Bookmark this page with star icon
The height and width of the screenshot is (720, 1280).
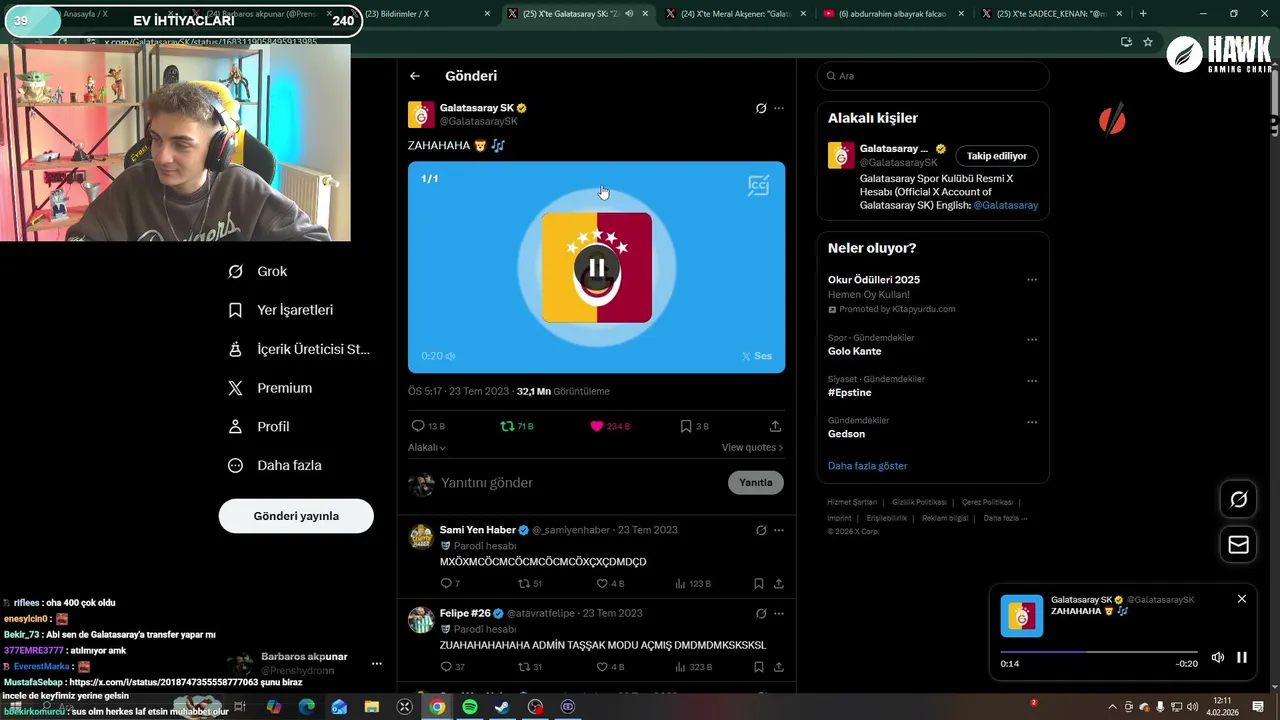click(1148, 42)
